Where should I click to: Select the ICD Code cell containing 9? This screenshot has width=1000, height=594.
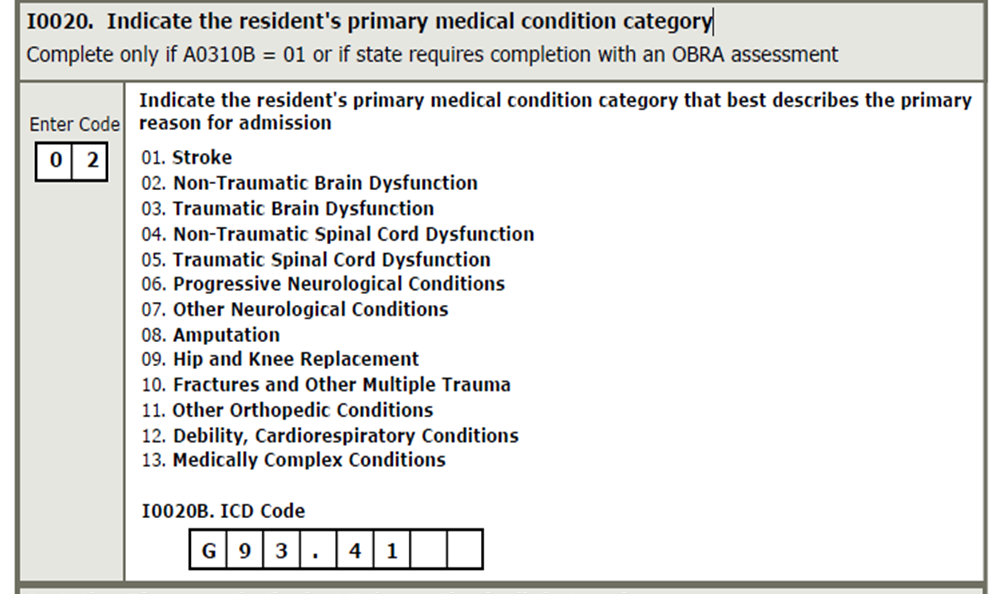click(245, 549)
